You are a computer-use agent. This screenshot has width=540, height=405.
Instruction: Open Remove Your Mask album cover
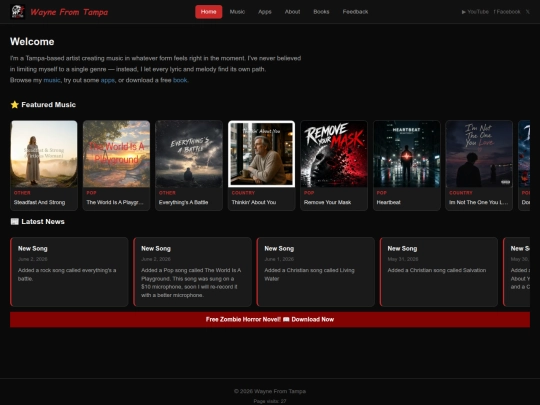tap(334, 154)
